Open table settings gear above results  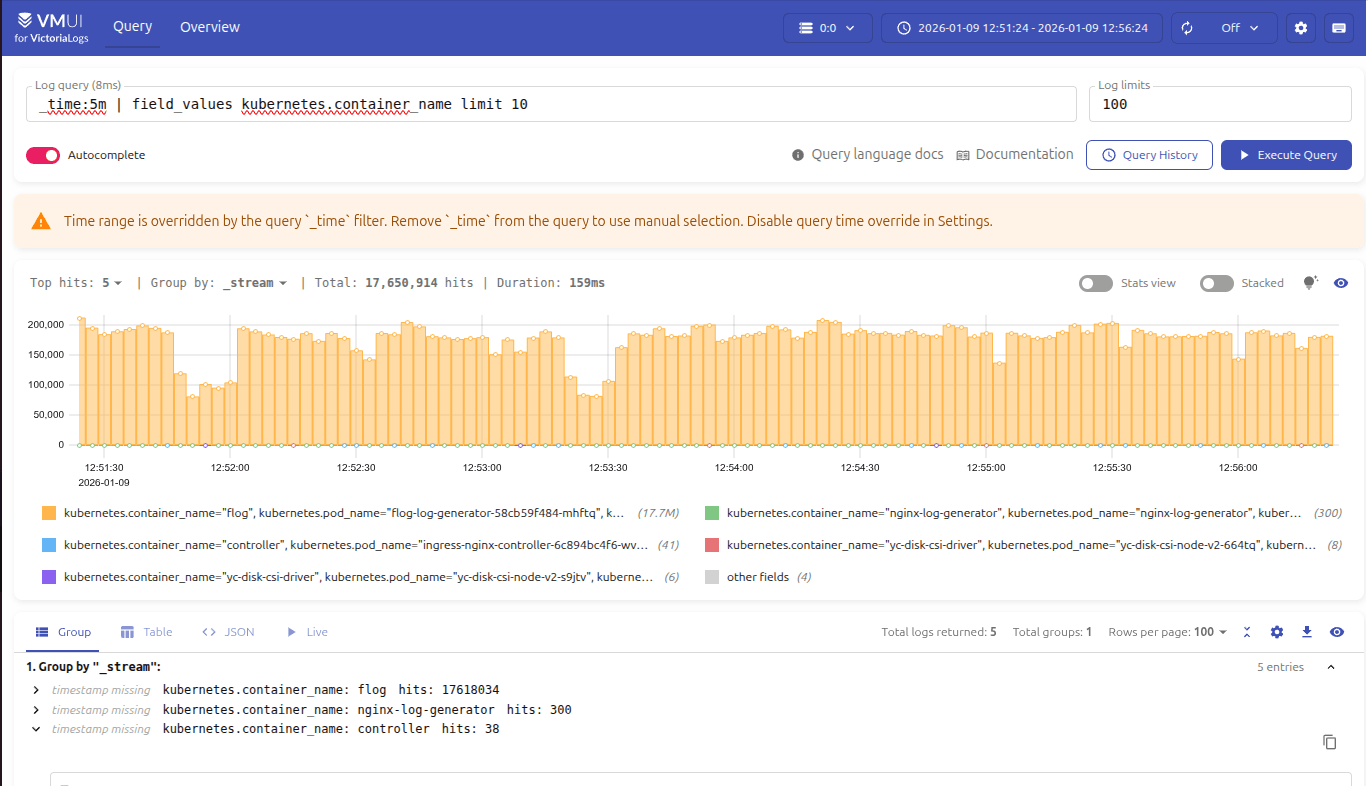(x=1277, y=632)
